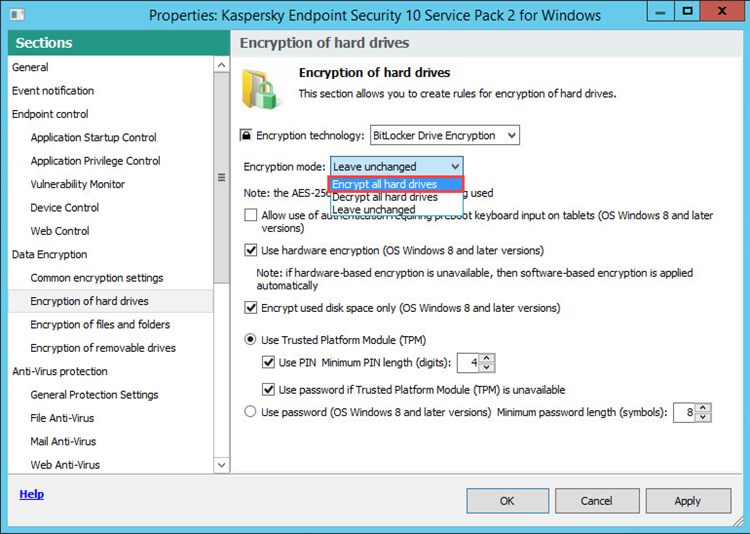
Task: Click the folder with padlock icon
Action: pyautogui.click(x=260, y=88)
